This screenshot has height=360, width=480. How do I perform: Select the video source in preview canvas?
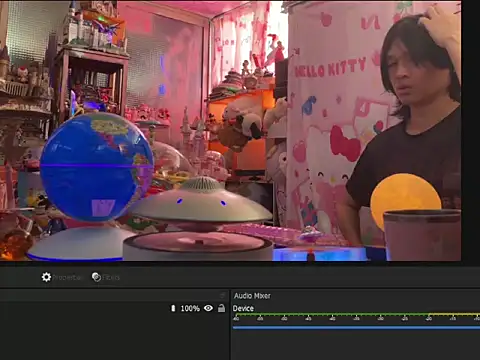(x=231, y=131)
